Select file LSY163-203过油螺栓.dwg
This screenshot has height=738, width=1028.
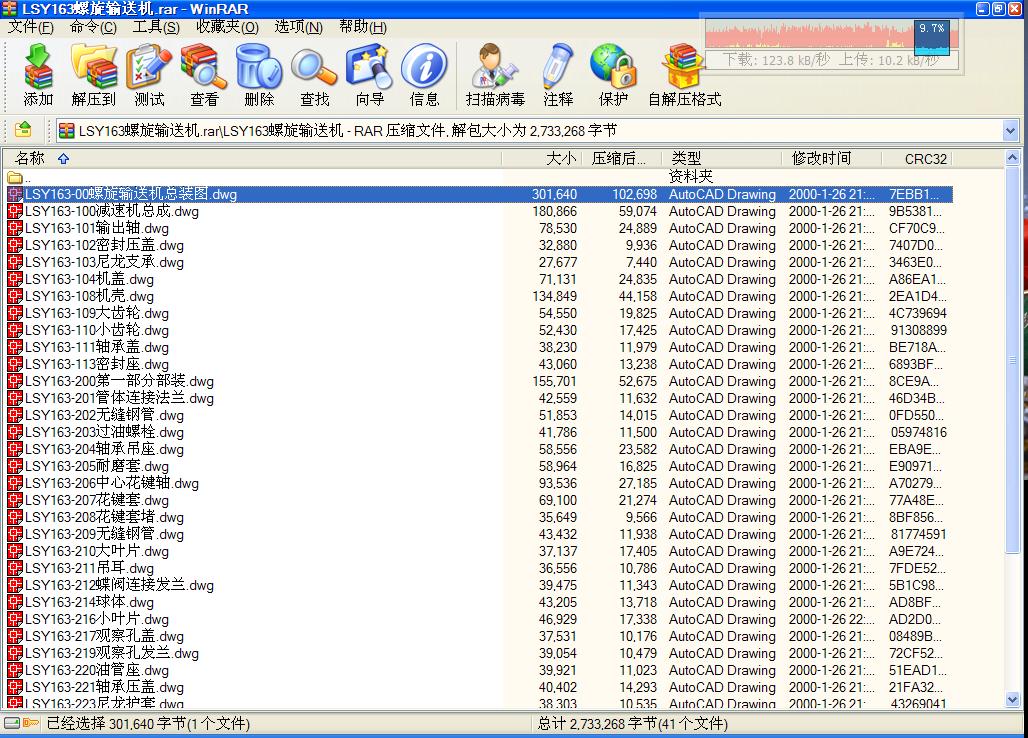click(x=479, y=432)
